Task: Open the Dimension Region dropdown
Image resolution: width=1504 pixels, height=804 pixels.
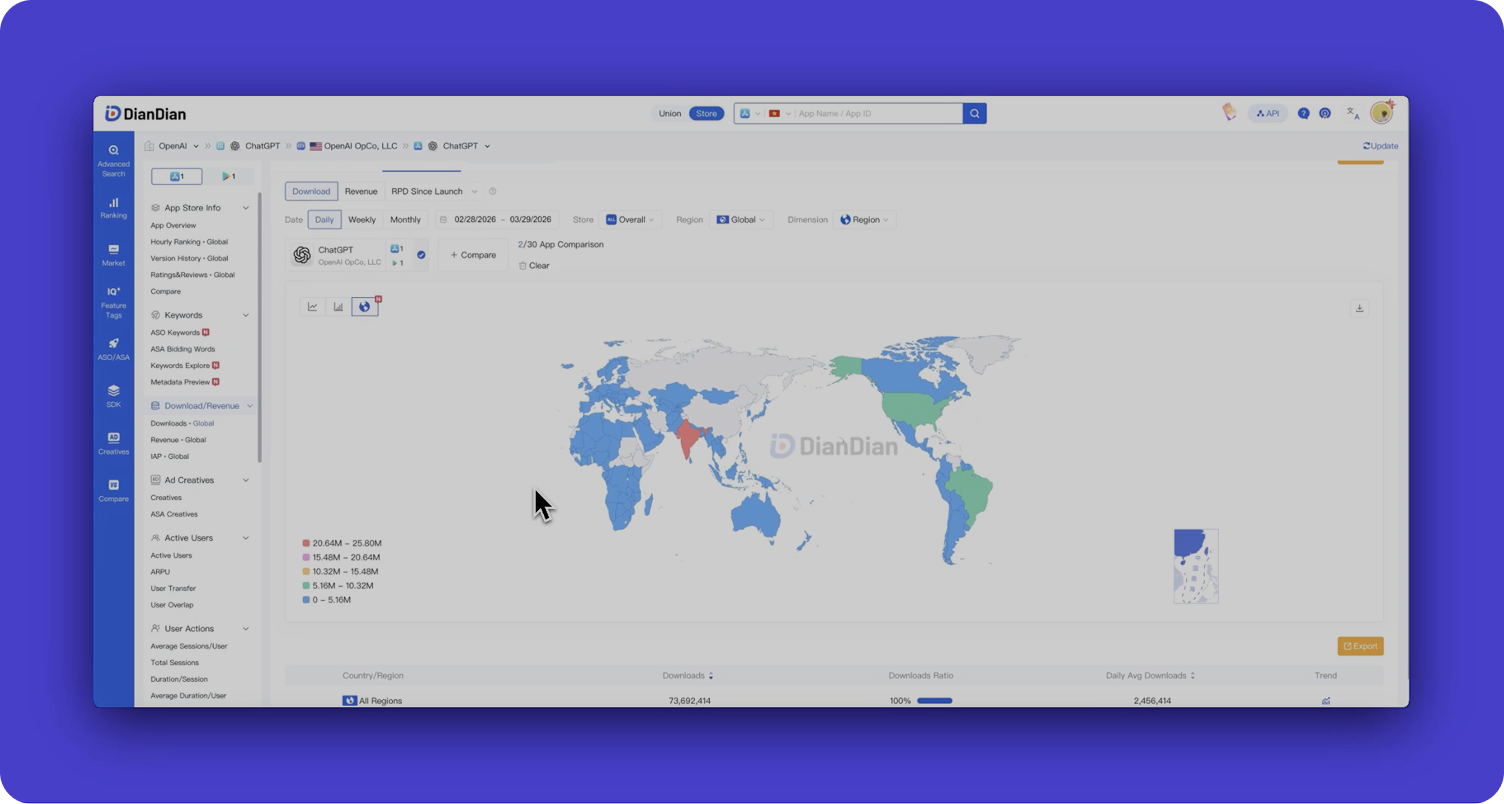Action: point(864,220)
